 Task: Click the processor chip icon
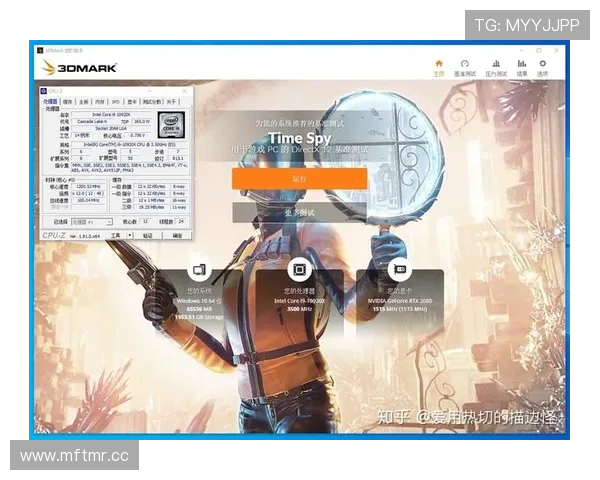point(299,268)
